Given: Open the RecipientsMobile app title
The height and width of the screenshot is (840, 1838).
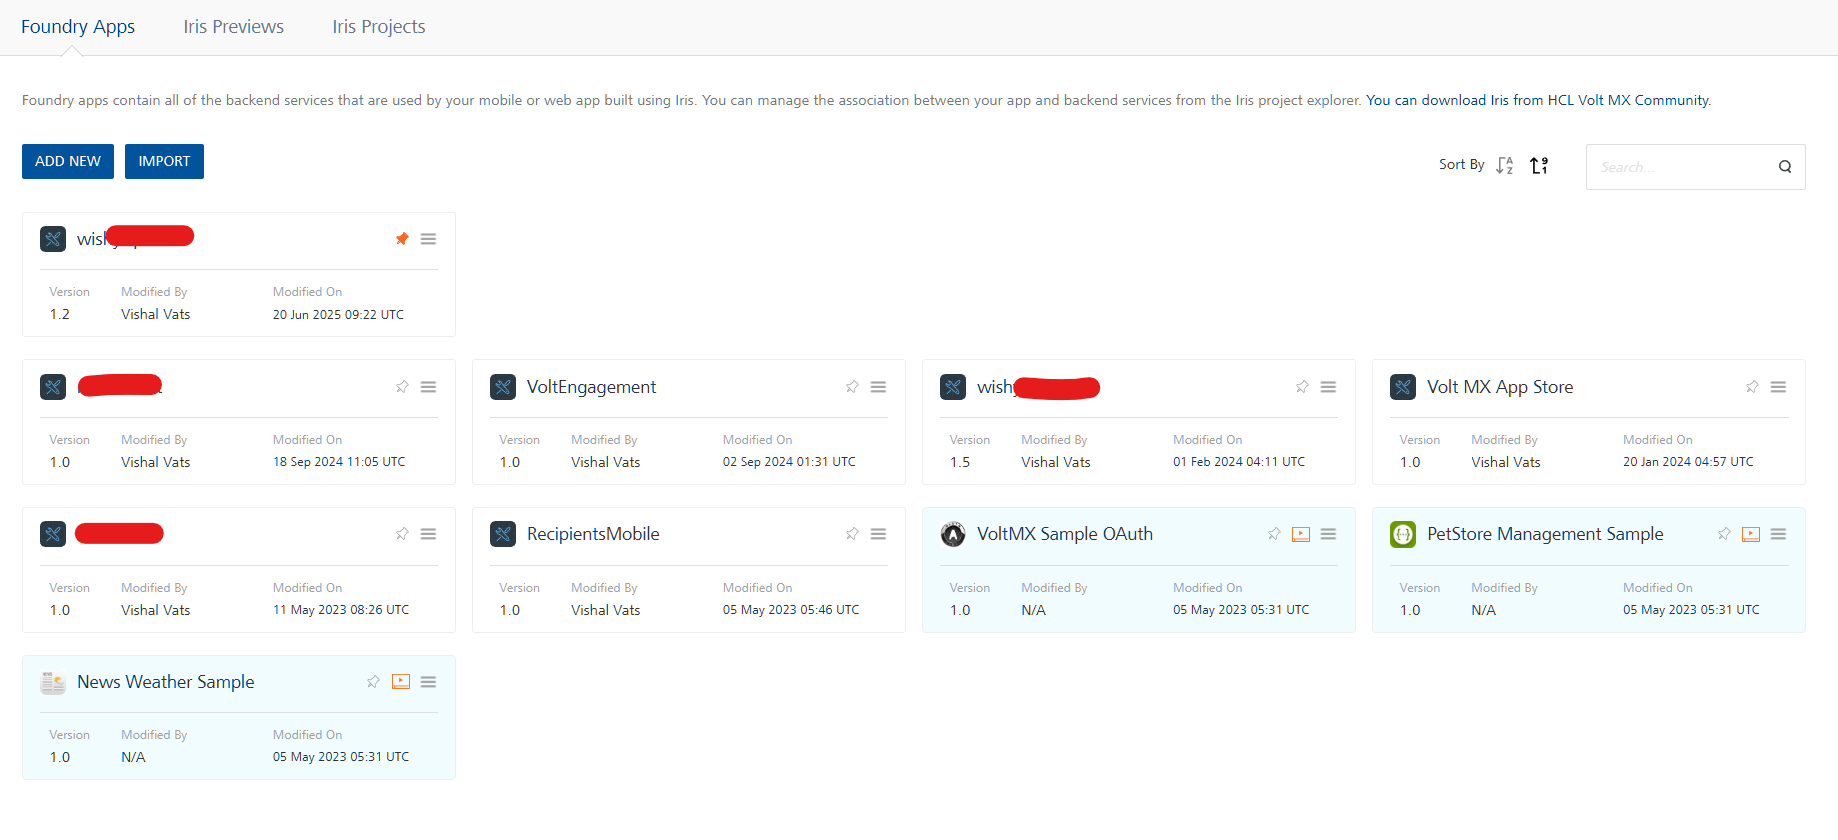Looking at the screenshot, I should (593, 534).
